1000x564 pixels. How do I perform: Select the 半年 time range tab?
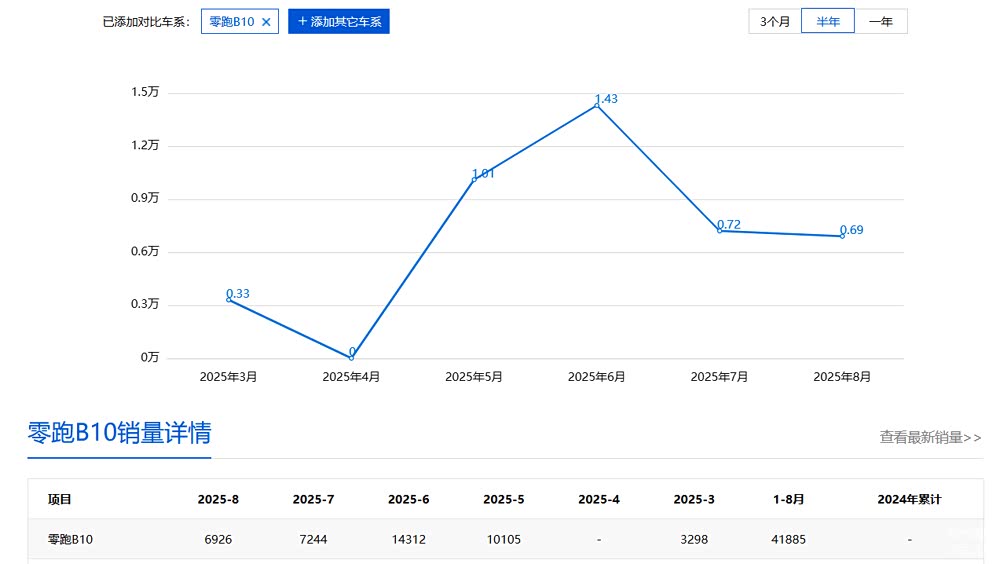click(x=827, y=21)
